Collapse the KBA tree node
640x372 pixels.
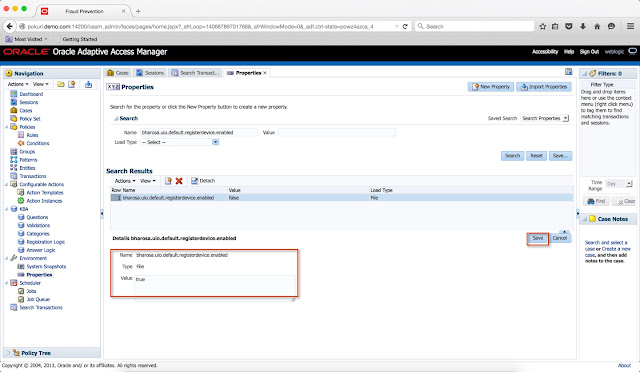(x=7, y=209)
